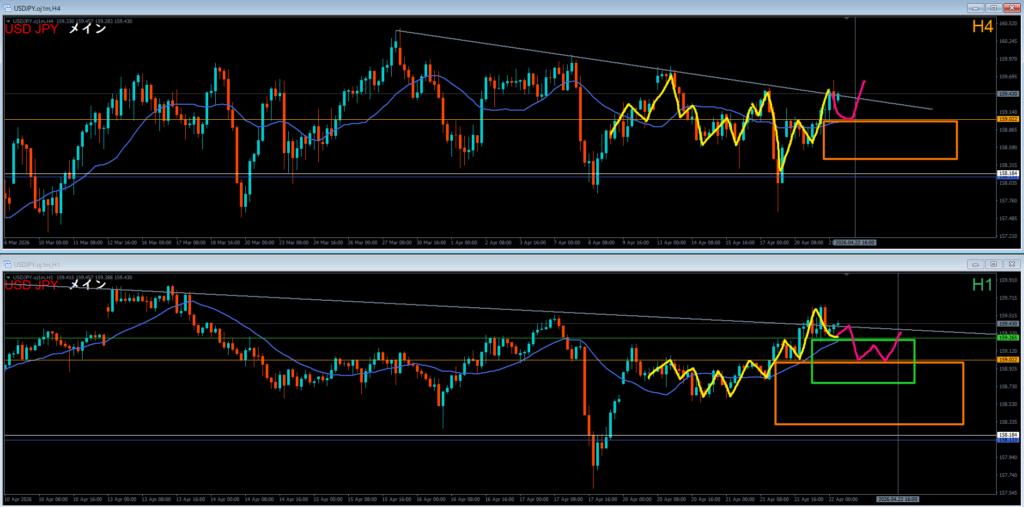Click the red USD JPY label in H4 chart
Image resolution: width=1024 pixels, height=507 pixels.
(31, 28)
